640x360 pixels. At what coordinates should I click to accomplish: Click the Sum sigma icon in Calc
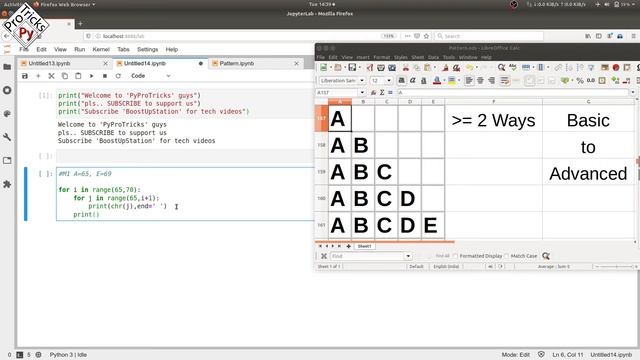382,92
